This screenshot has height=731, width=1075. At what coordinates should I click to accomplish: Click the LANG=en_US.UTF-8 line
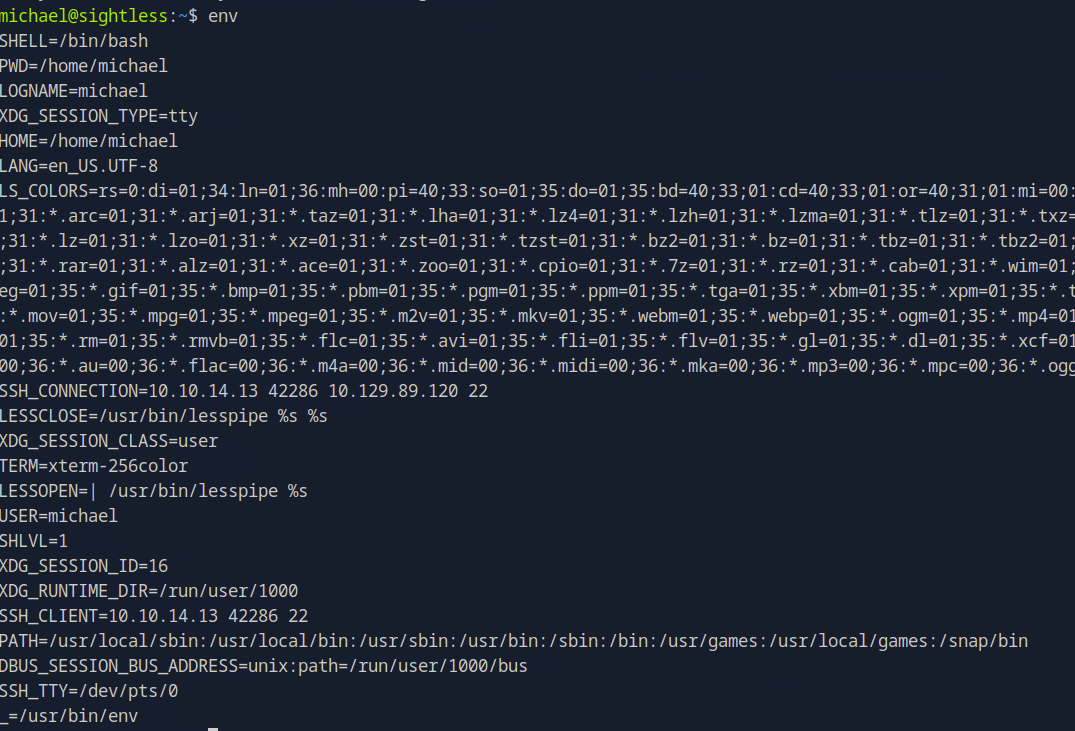pyautogui.click(x=79, y=166)
